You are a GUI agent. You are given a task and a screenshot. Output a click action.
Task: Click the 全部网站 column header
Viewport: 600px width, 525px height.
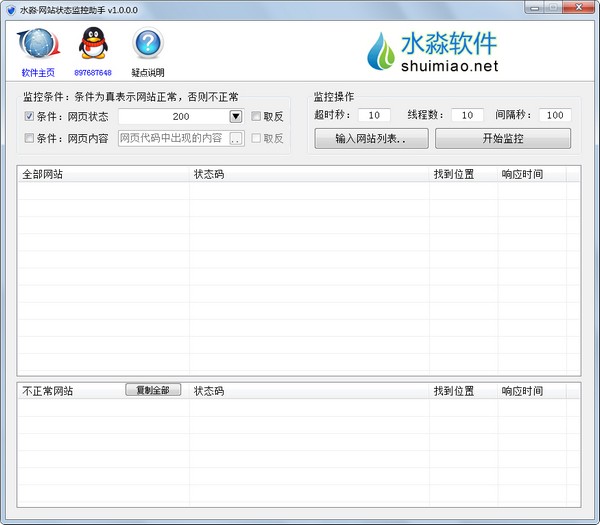point(103,174)
